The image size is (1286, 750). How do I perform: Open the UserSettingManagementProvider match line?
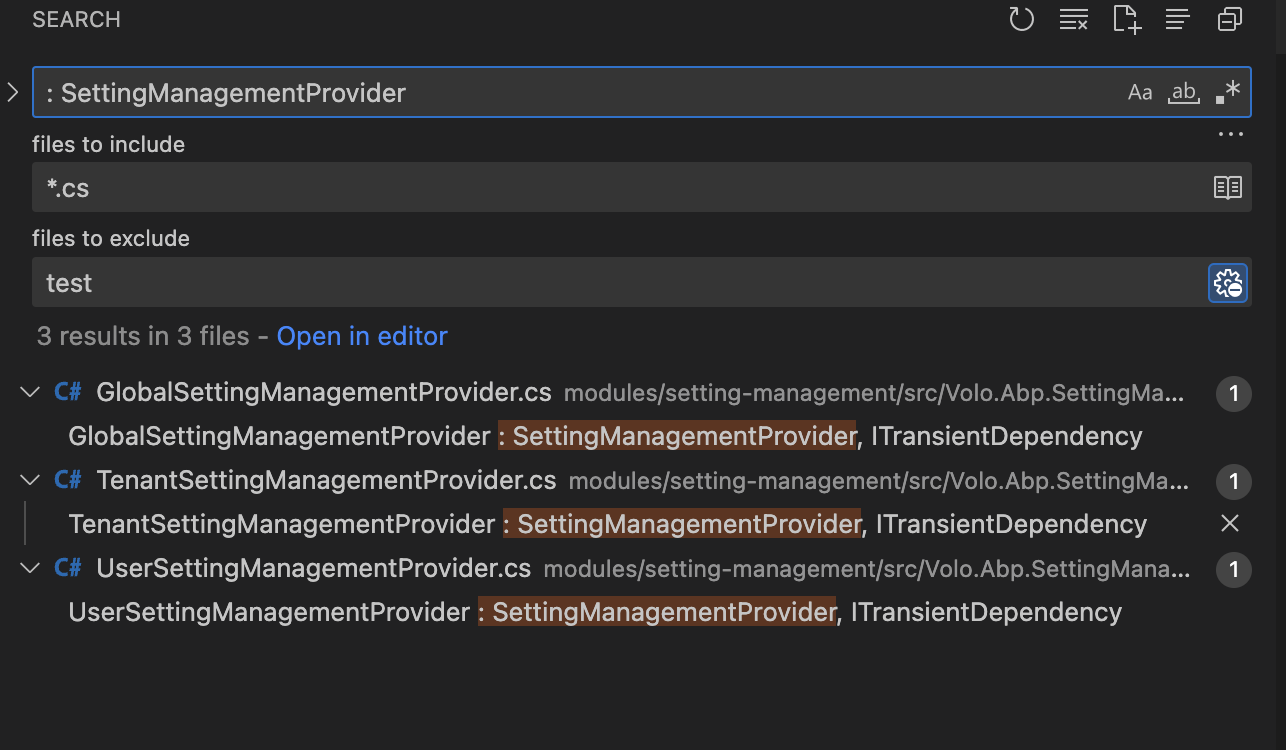tap(595, 612)
